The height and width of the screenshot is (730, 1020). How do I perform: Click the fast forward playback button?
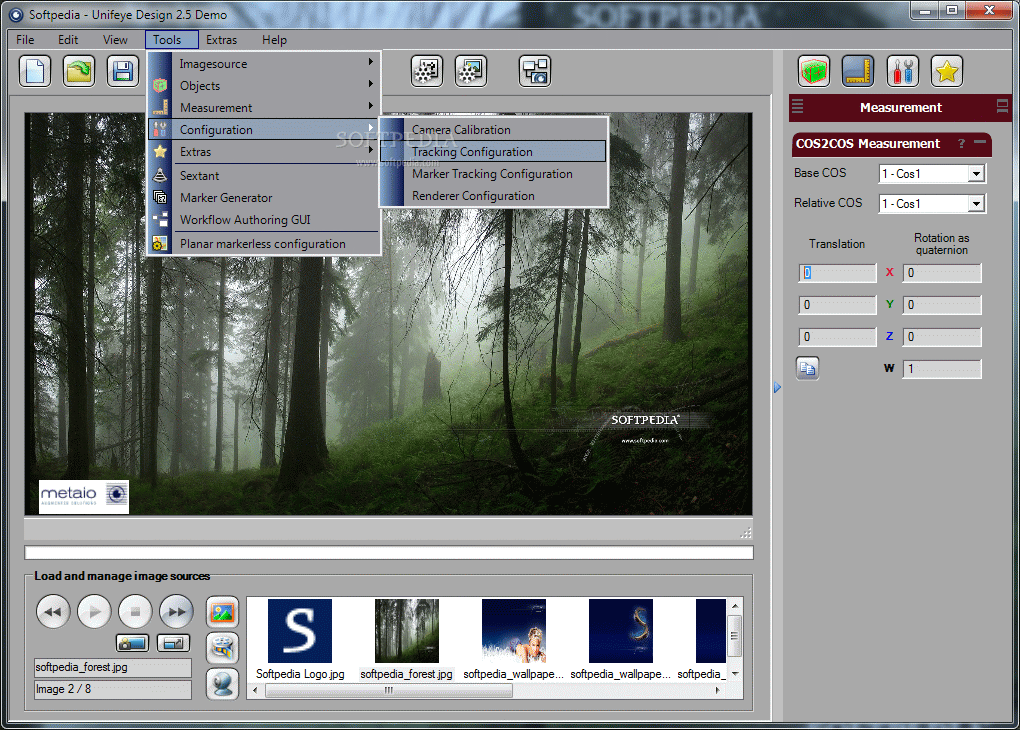176,612
